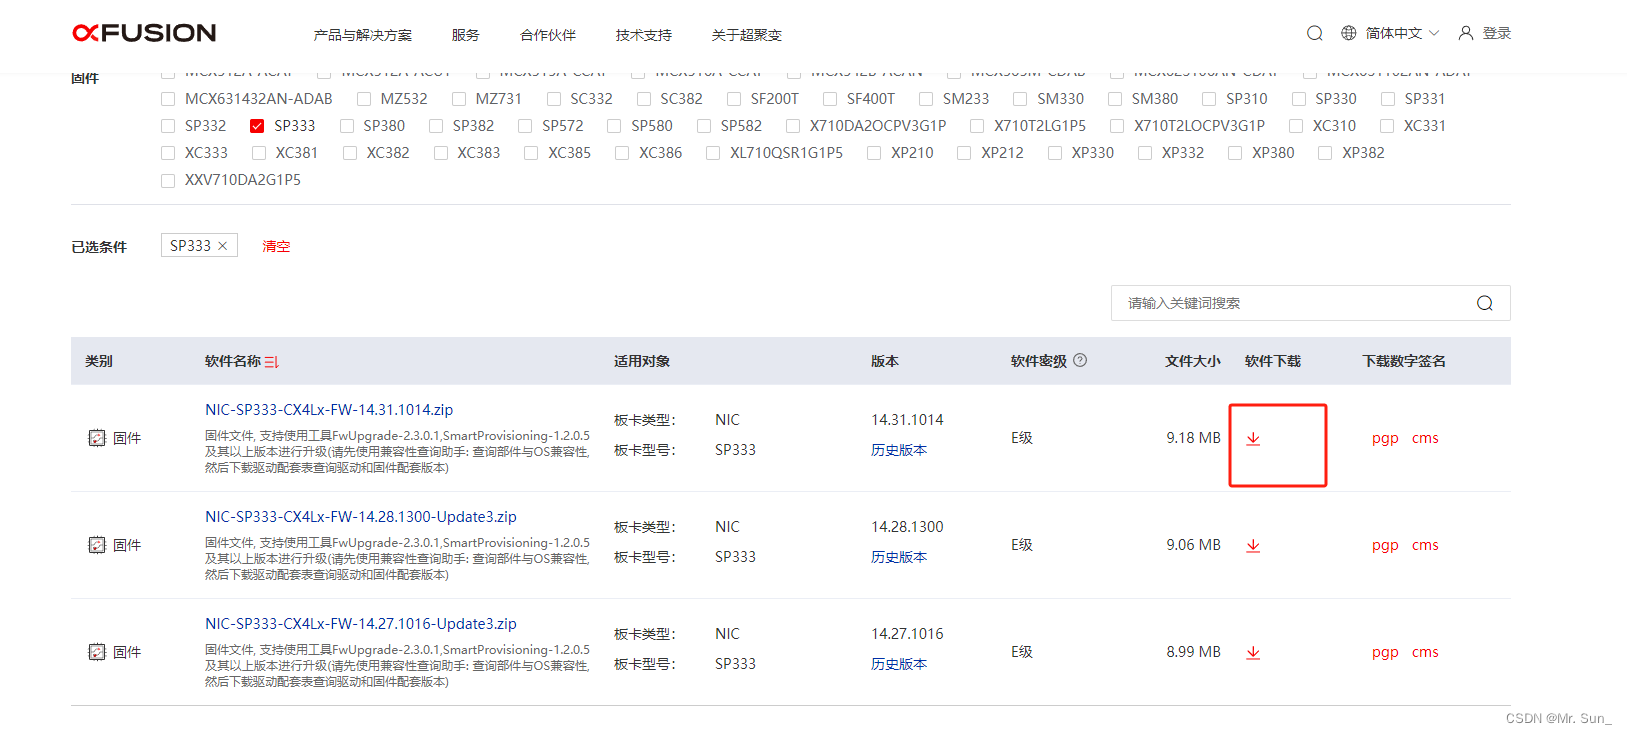The image size is (1627, 734).
Task: Tick the SF200T checkbox
Action: point(734,99)
